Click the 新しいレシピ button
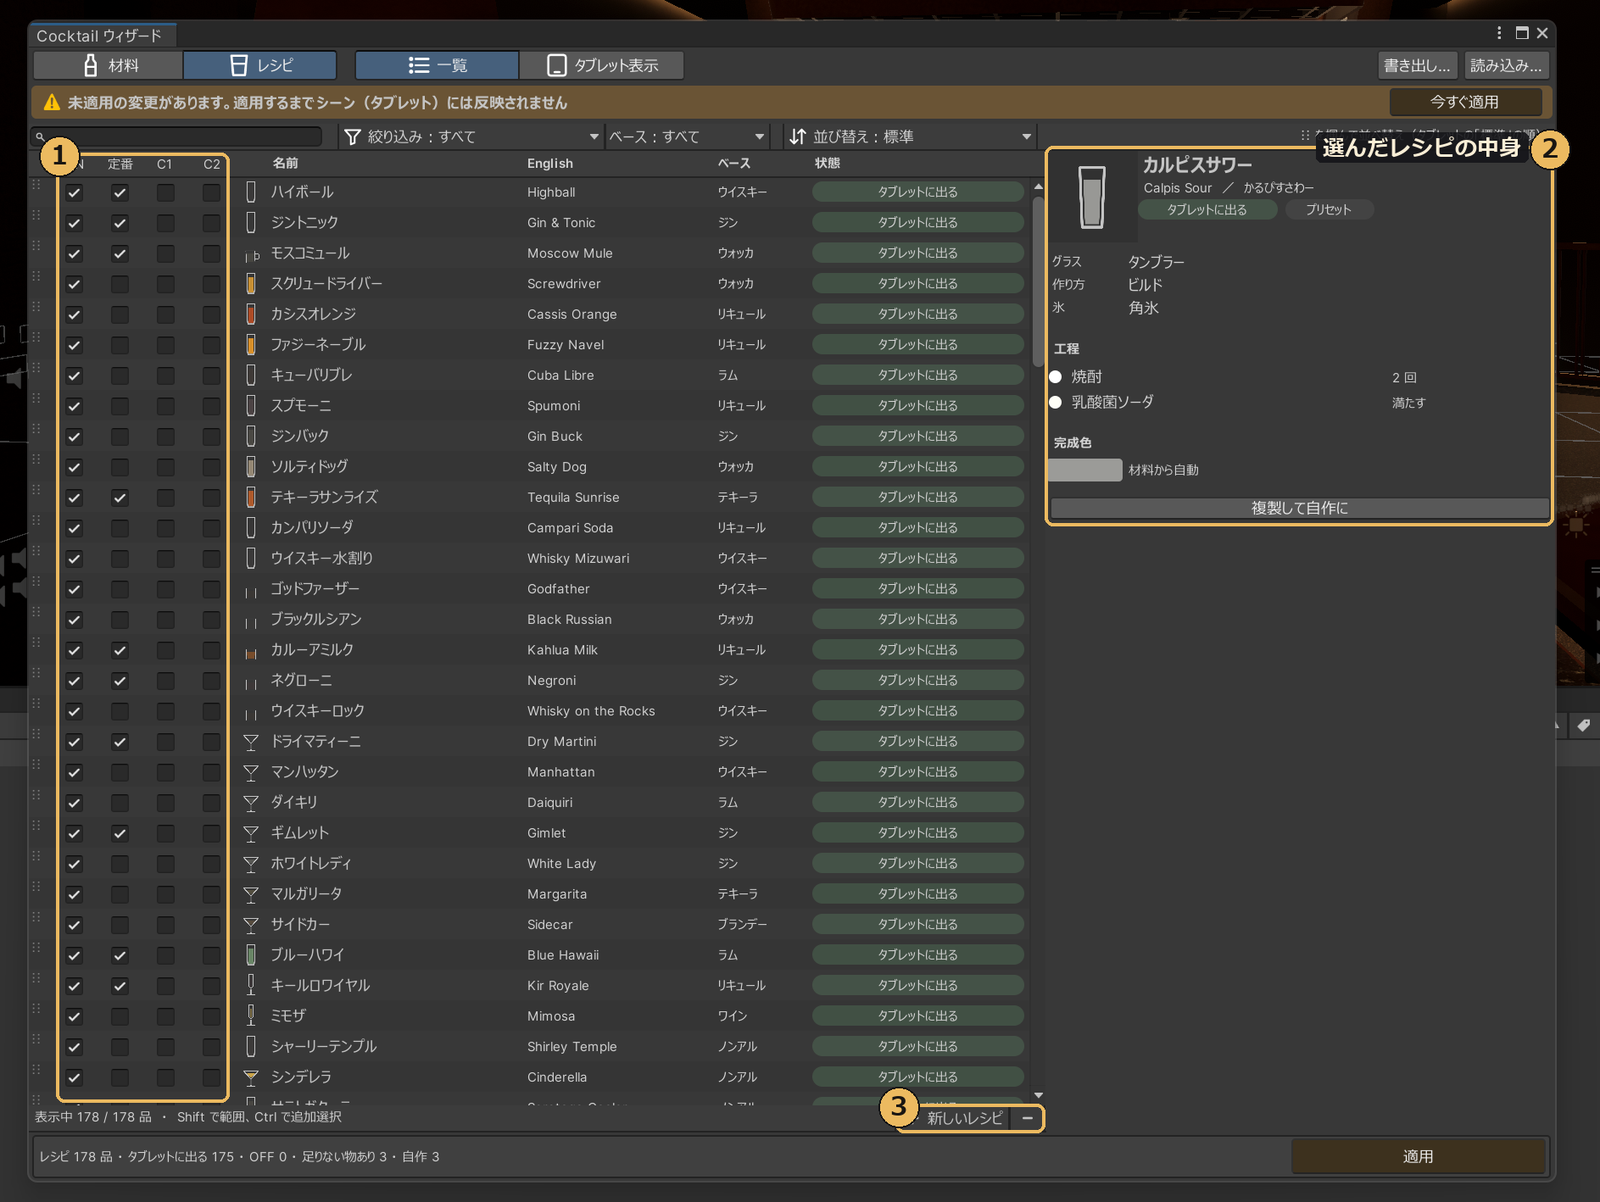 962,1118
